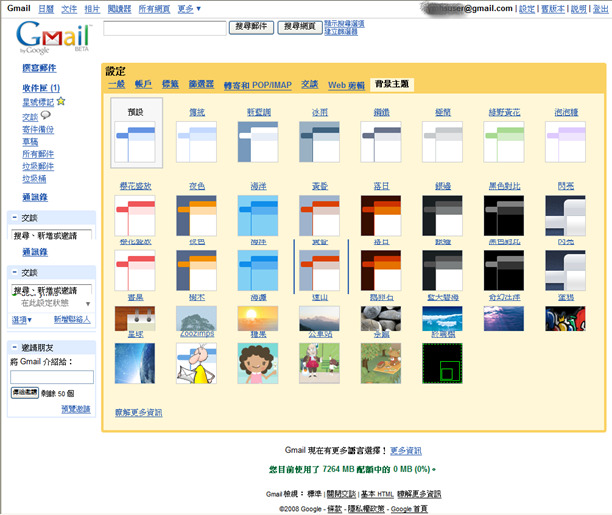612x515 pixels.
Task: Select the 背景主題 tab
Action: [x=392, y=84]
